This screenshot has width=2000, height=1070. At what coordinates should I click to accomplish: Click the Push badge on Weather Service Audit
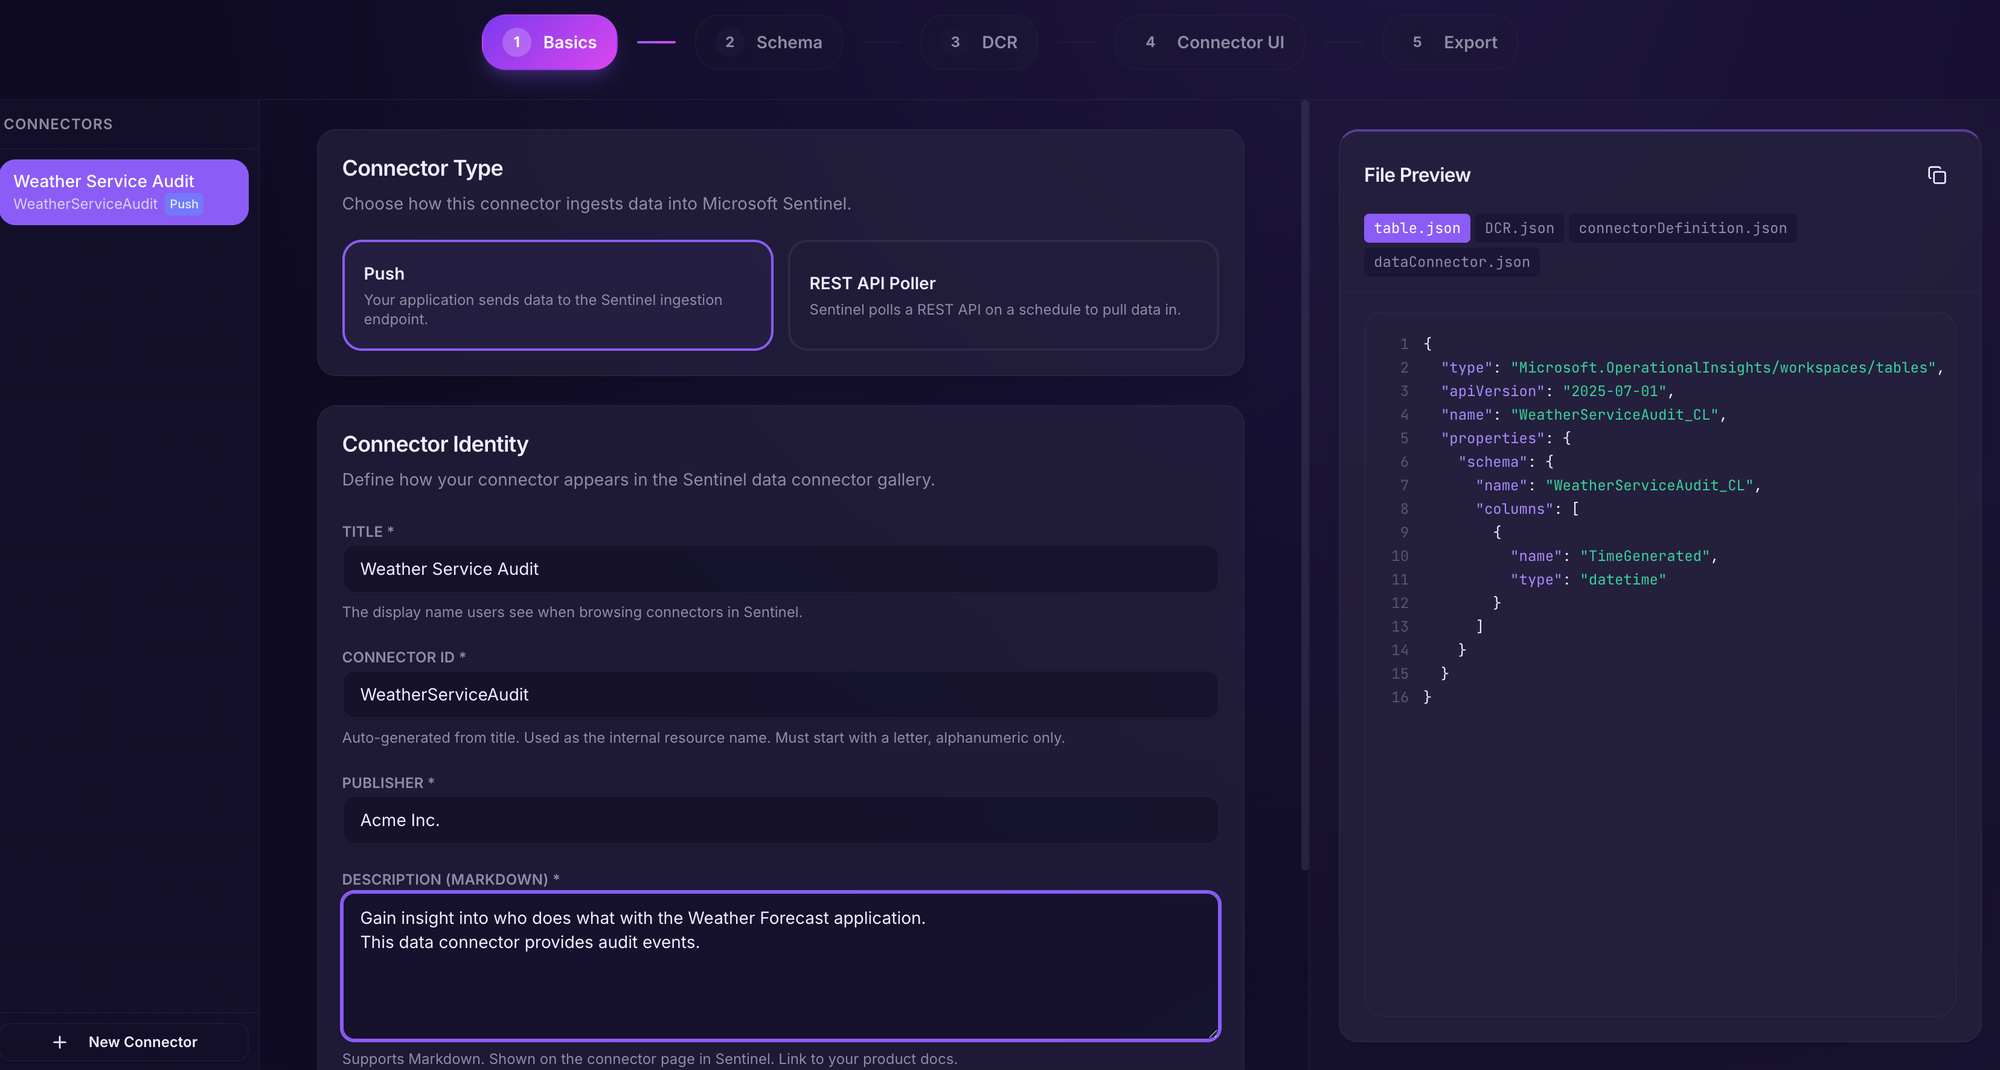[x=184, y=204]
